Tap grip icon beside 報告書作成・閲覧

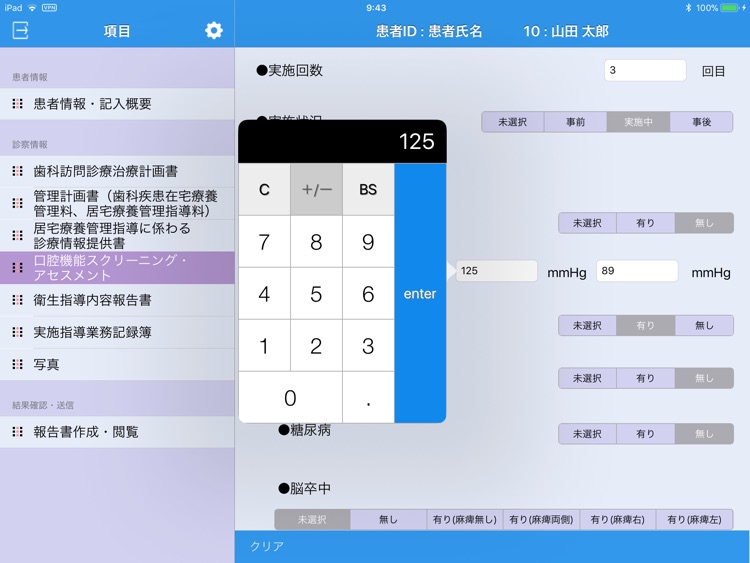point(18,432)
